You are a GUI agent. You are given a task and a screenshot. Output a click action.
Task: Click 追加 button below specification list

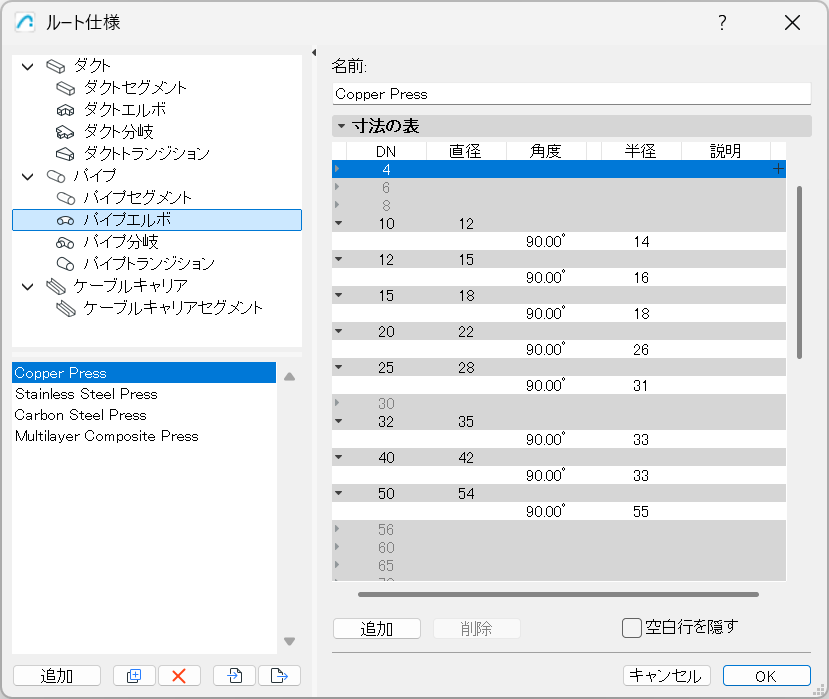pos(57,675)
